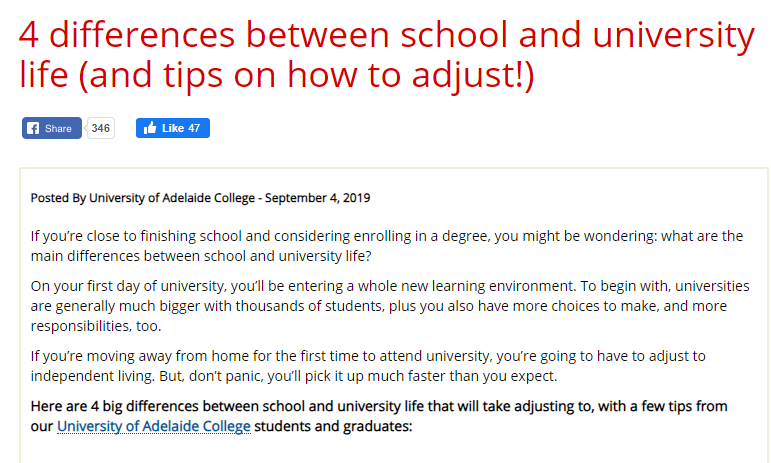The width and height of the screenshot is (771, 463).
Task: Click the bold text 'students and graduates:'
Action: tap(333, 426)
